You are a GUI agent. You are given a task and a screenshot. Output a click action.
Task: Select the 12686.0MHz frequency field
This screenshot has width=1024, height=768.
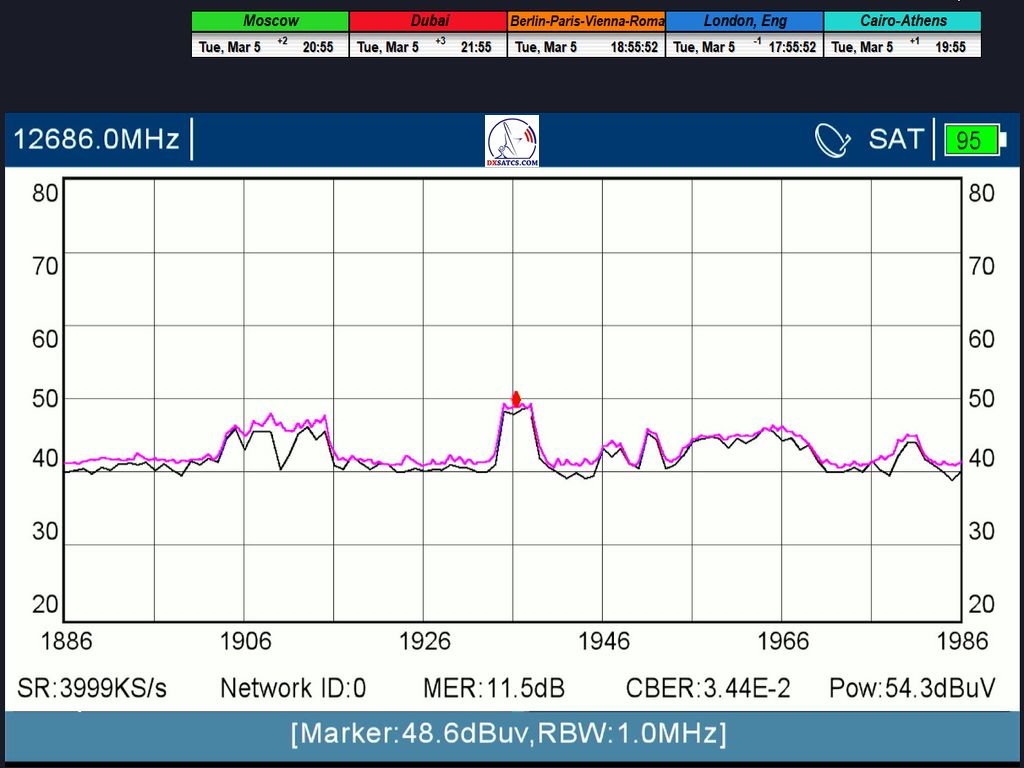click(x=97, y=139)
